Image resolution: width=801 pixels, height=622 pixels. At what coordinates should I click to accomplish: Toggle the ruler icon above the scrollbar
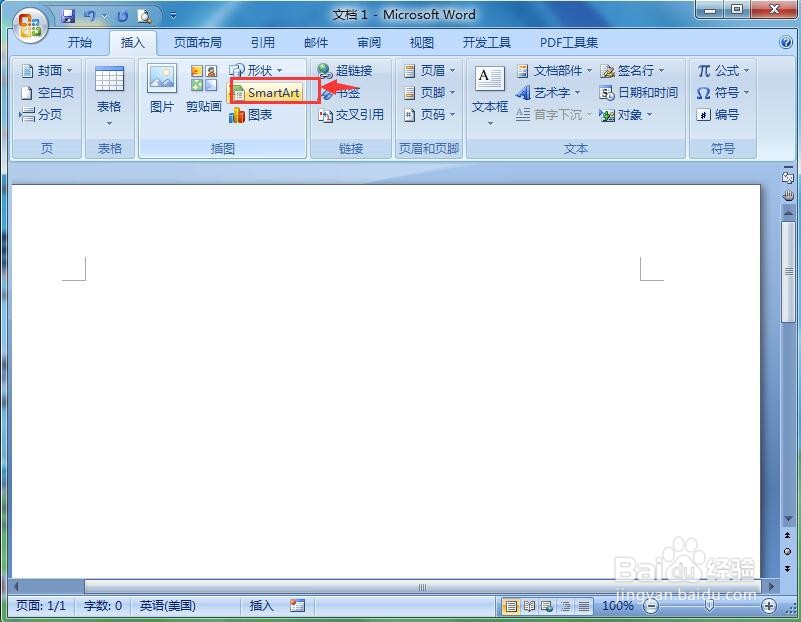pos(788,177)
